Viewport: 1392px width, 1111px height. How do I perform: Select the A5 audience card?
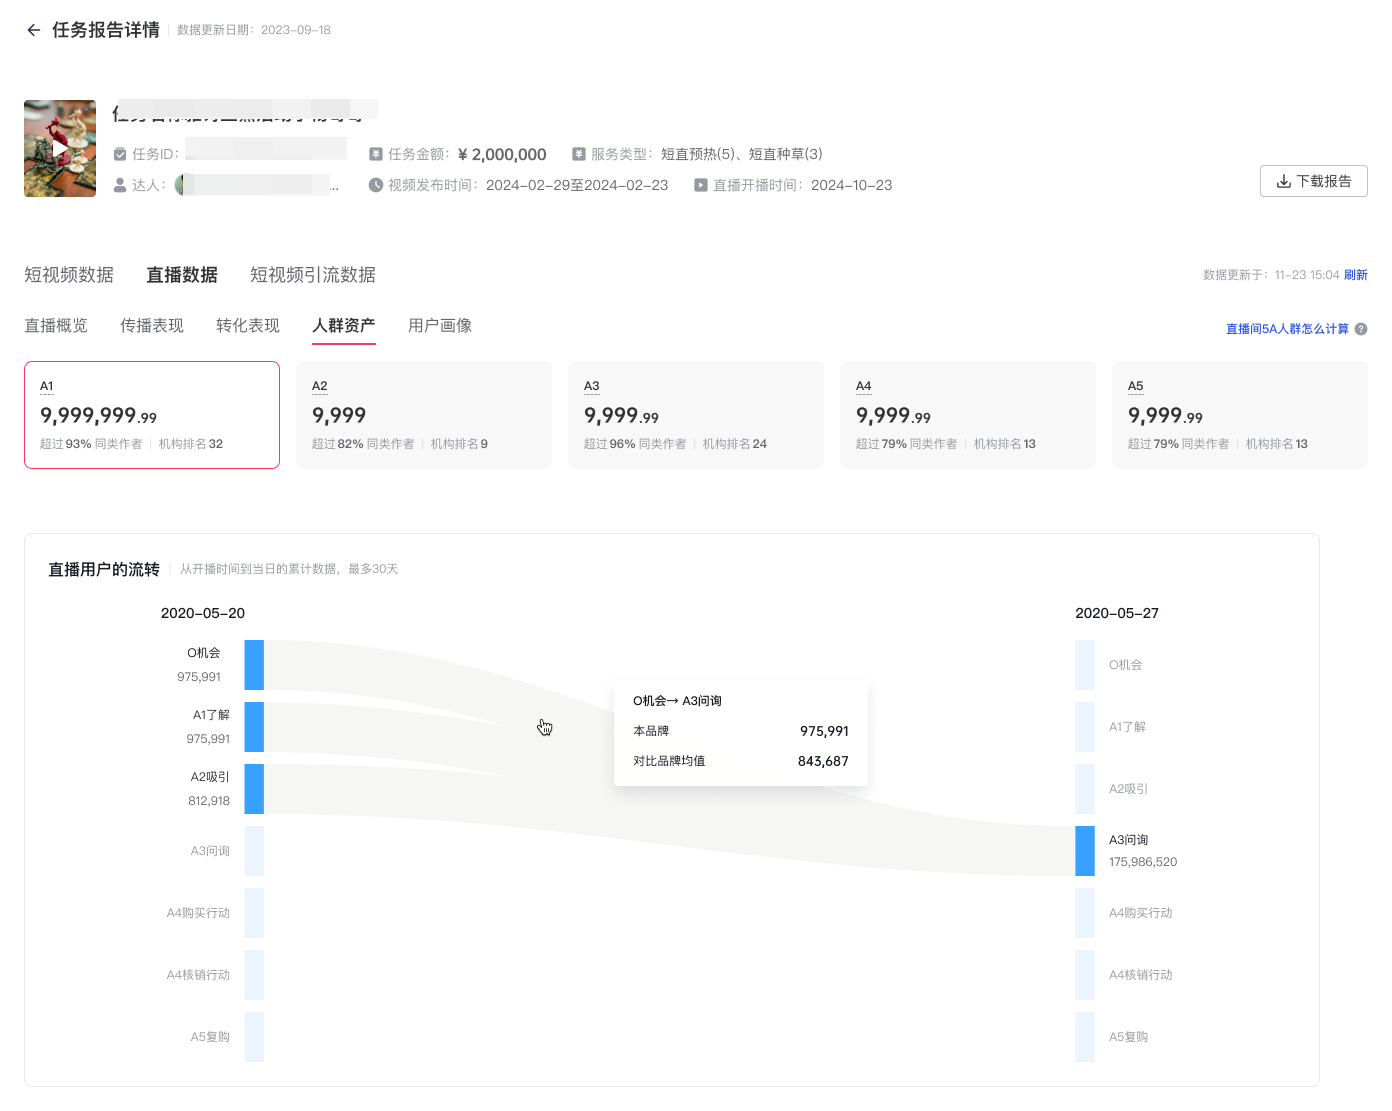1240,415
